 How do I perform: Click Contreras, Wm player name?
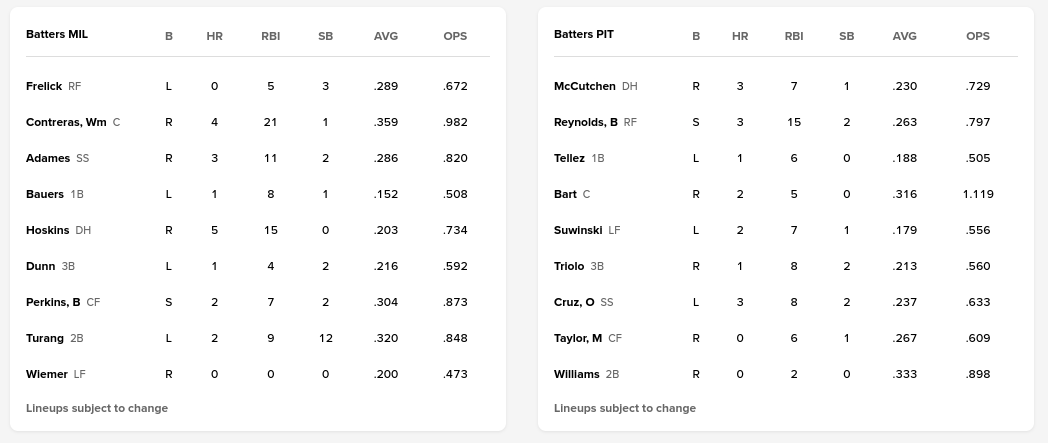[66, 122]
